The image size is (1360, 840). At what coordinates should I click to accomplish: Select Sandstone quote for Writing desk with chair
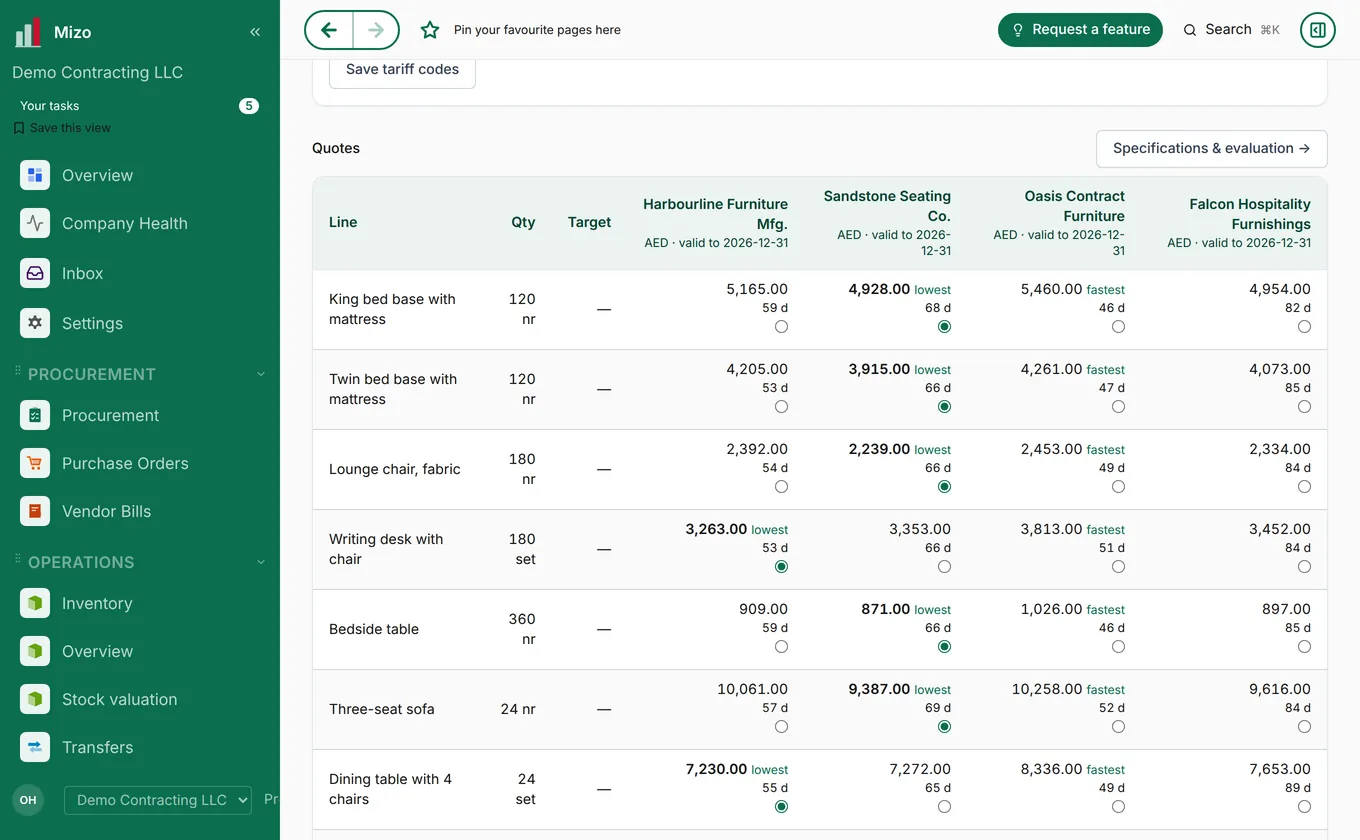(x=944, y=567)
